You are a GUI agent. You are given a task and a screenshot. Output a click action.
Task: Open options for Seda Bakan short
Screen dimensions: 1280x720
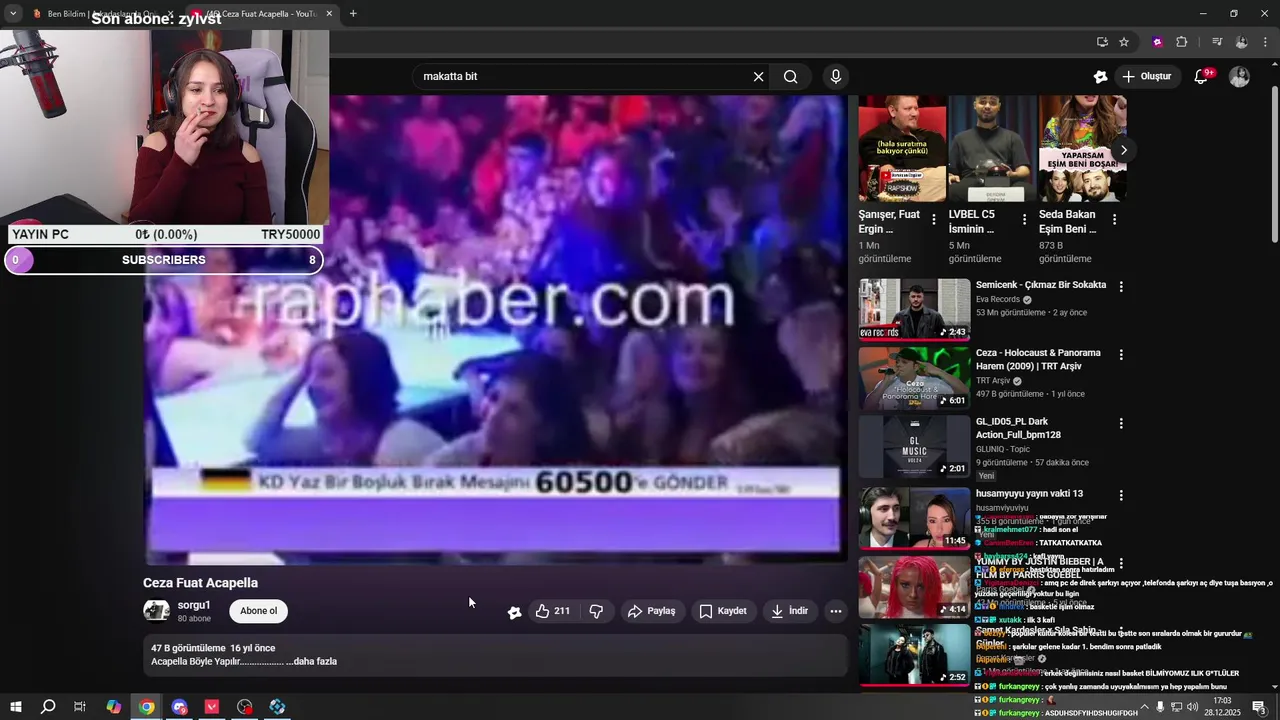pos(1114,219)
